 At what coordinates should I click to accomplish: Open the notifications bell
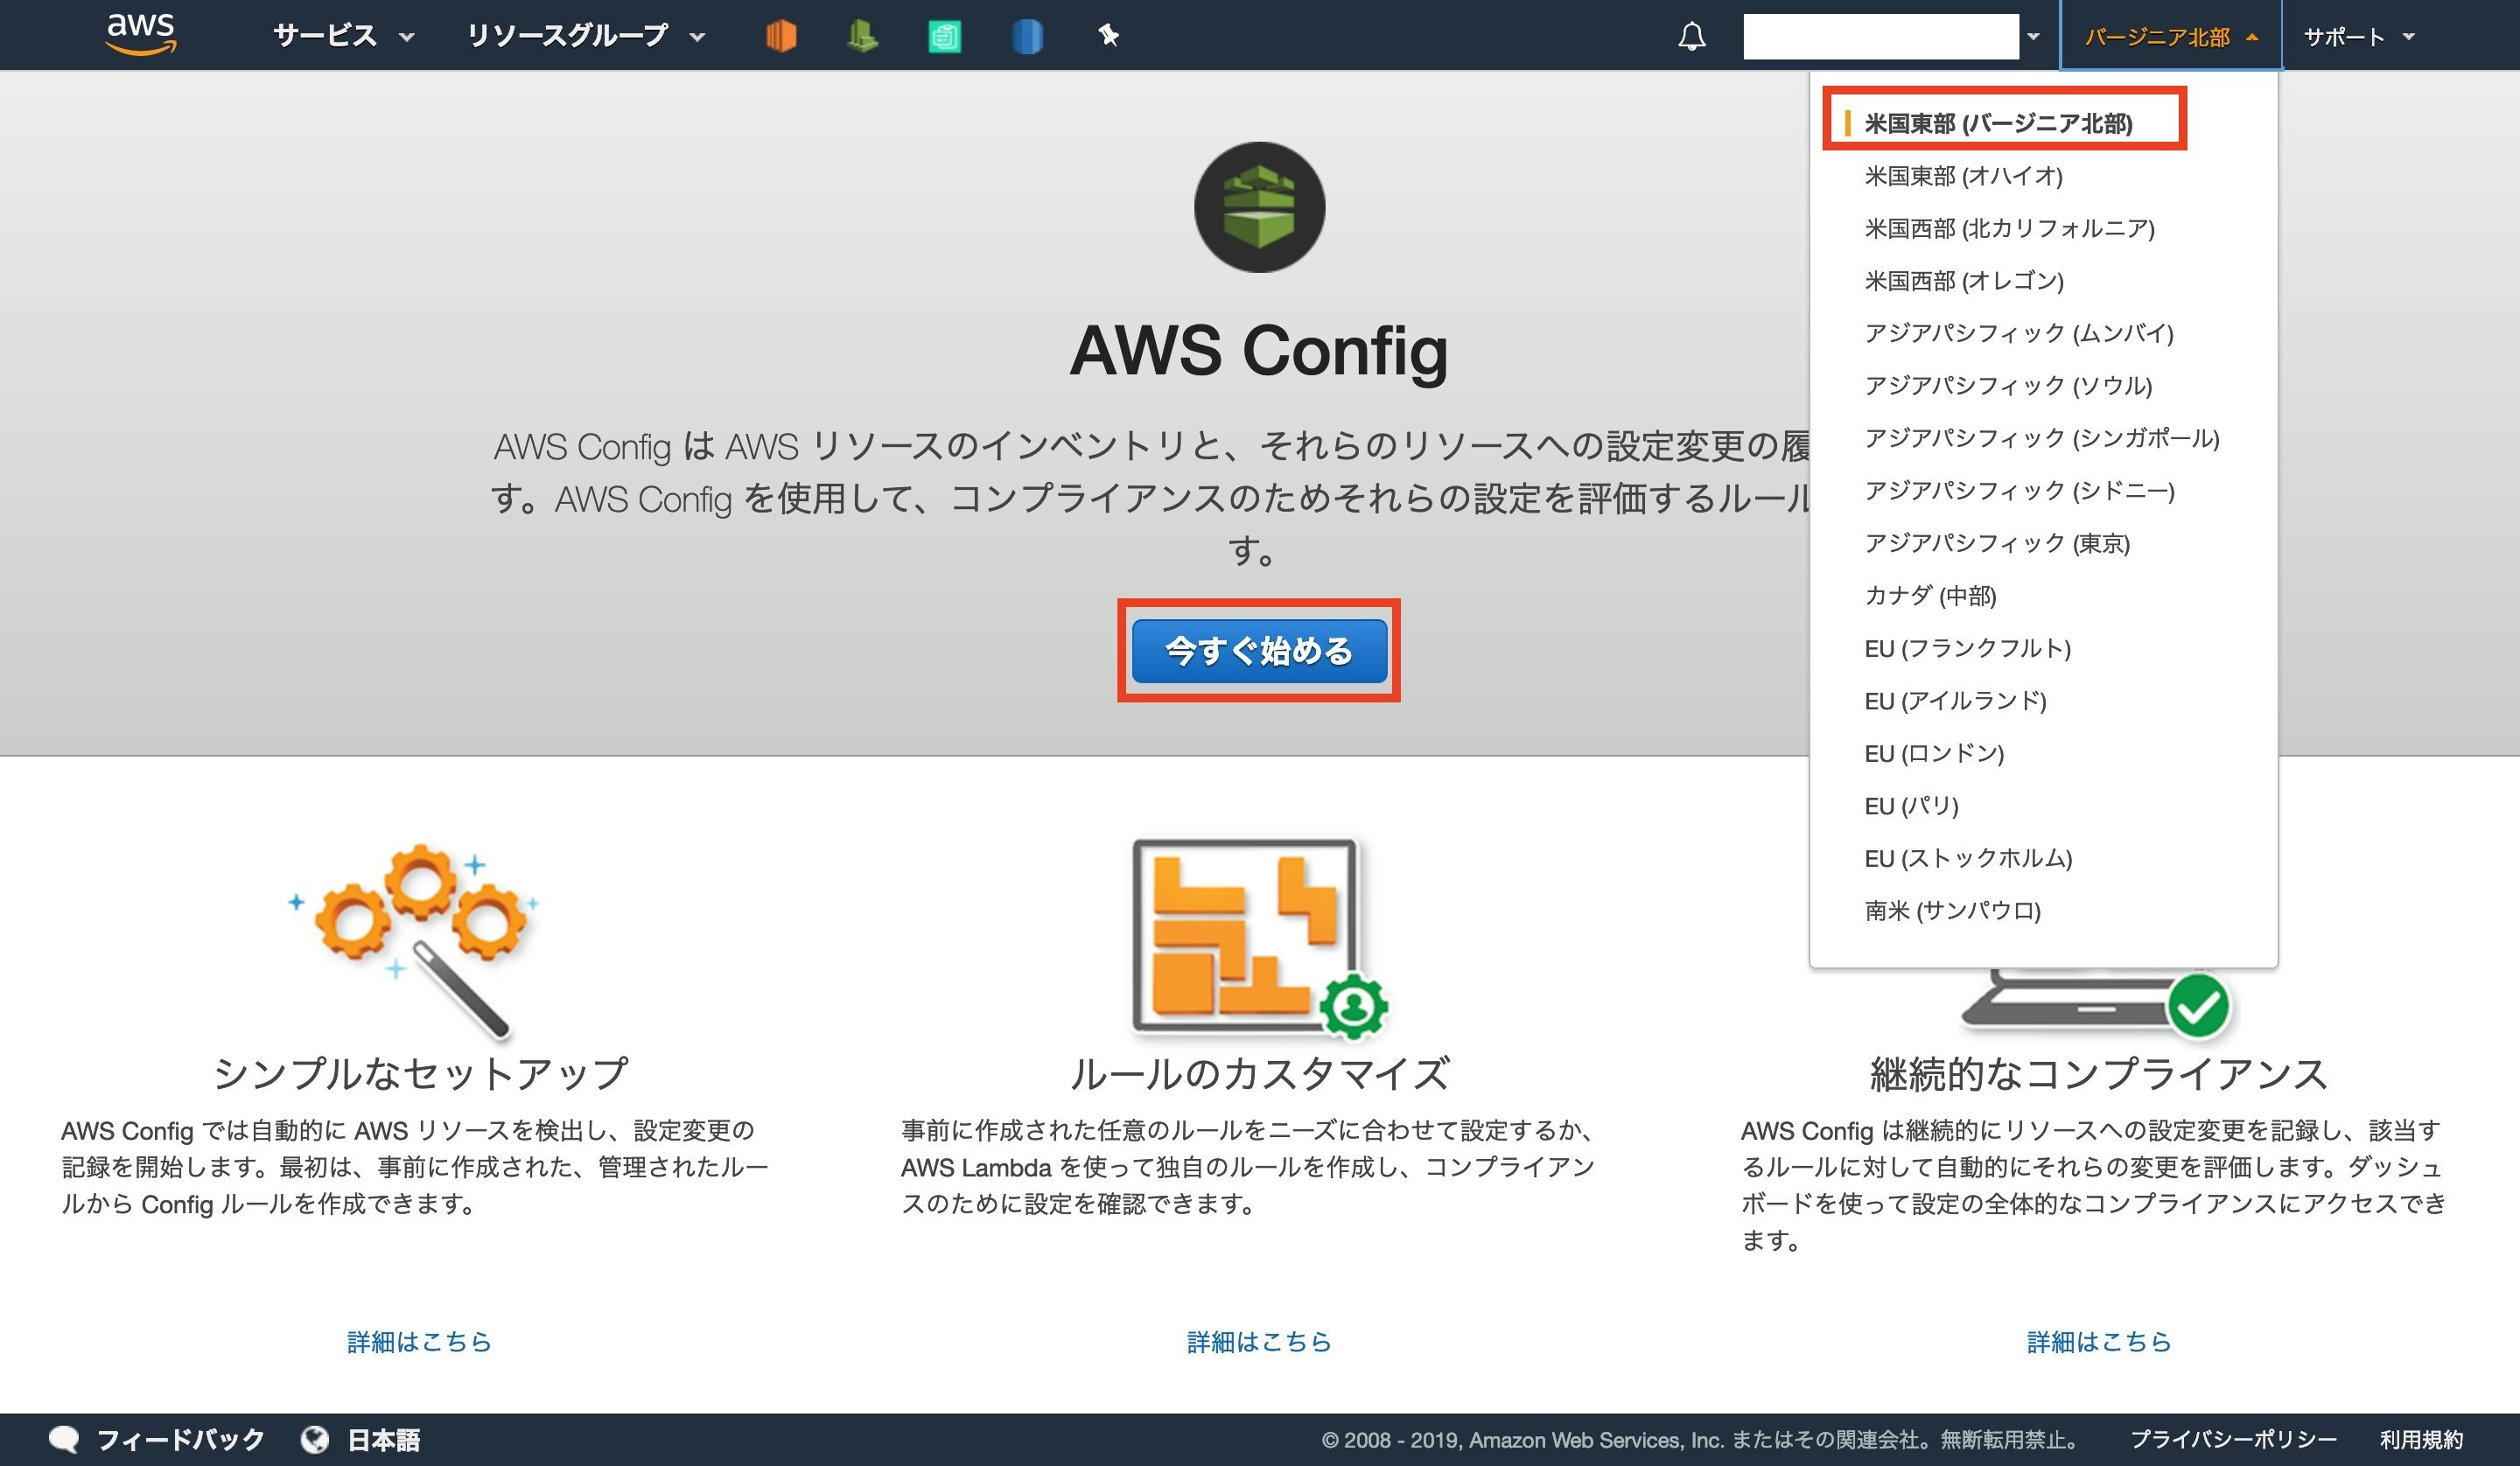[x=1691, y=37]
